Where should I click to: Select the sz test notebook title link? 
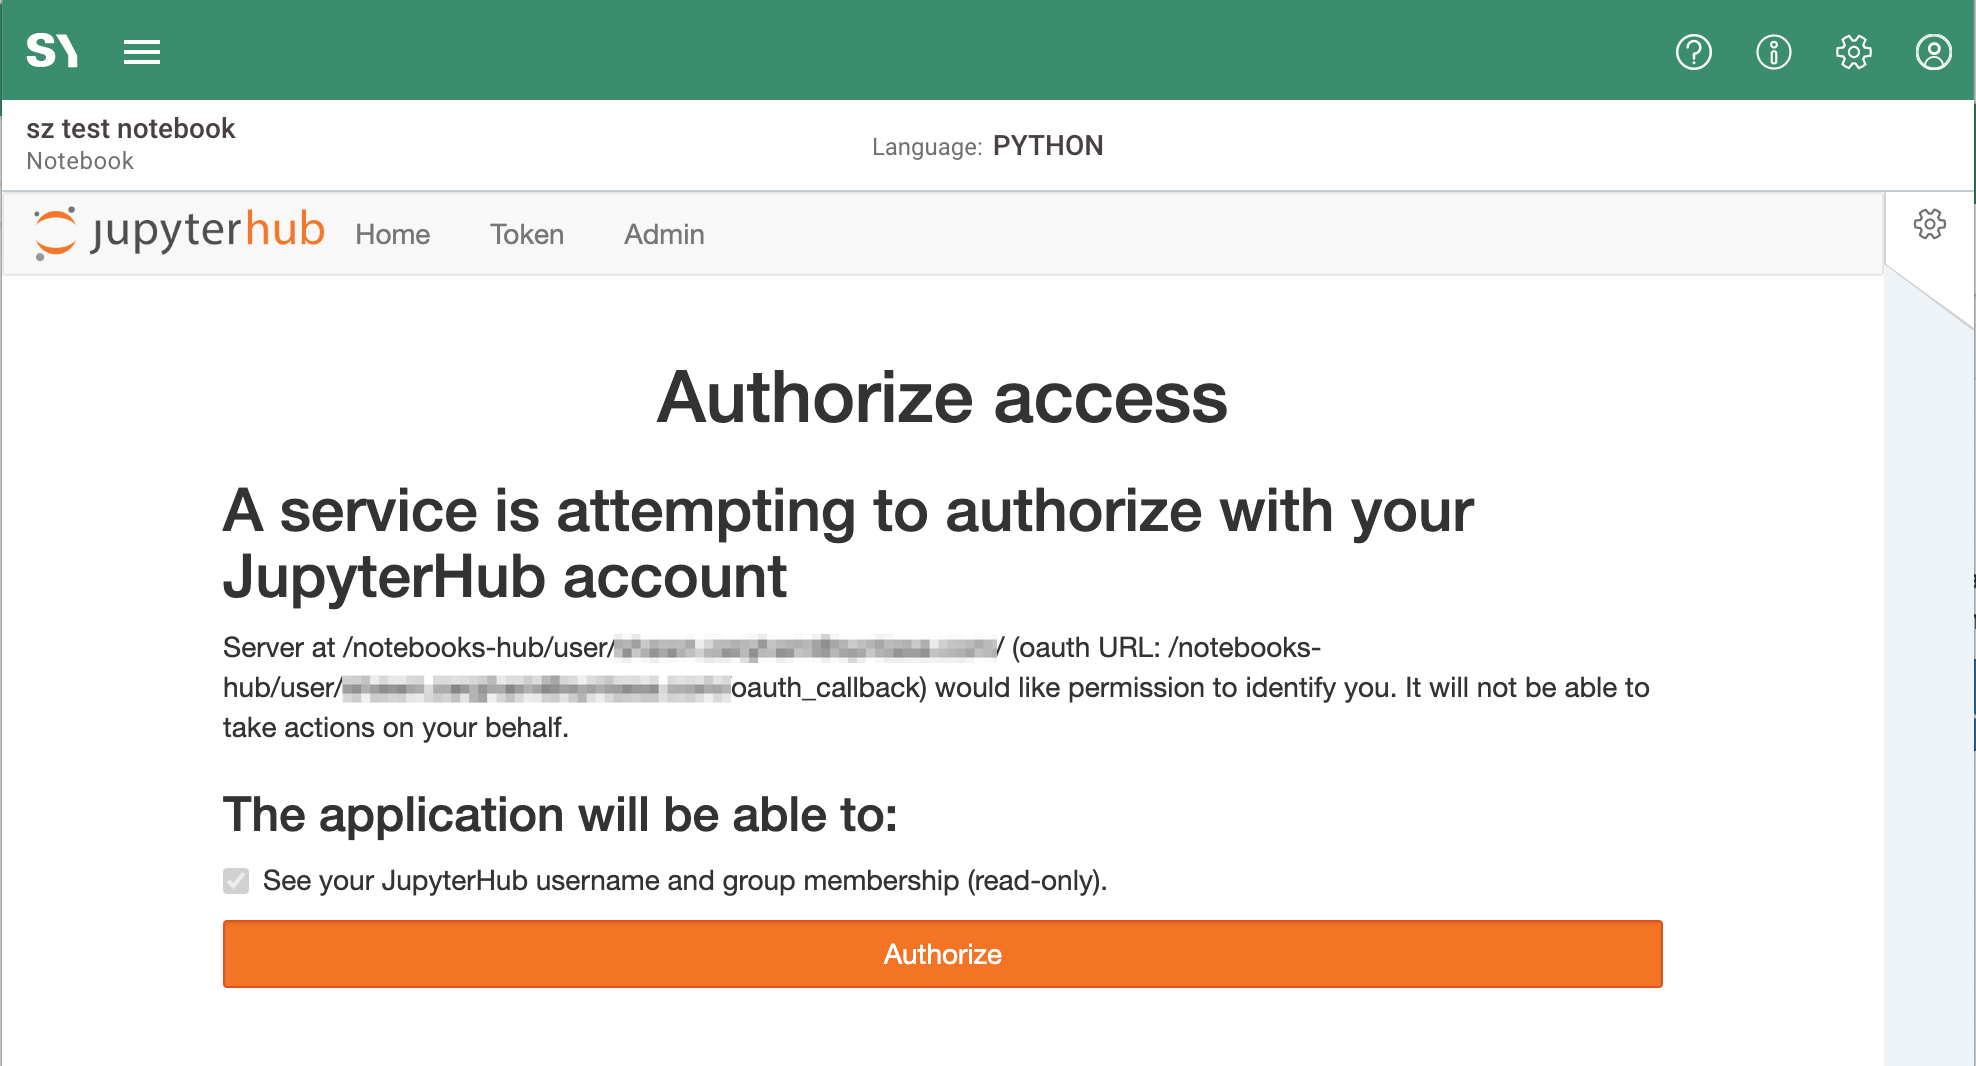click(x=131, y=128)
